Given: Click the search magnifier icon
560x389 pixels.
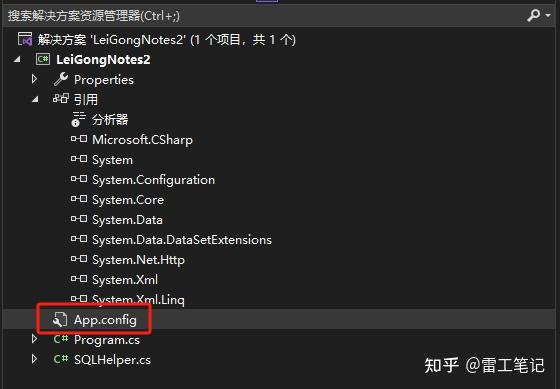Looking at the screenshot, I should click(x=534, y=15).
